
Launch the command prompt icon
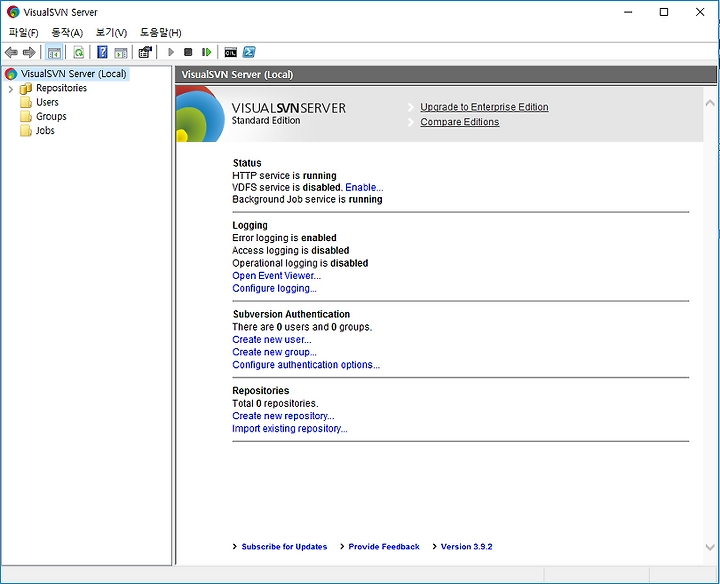pyautogui.click(x=231, y=52)
